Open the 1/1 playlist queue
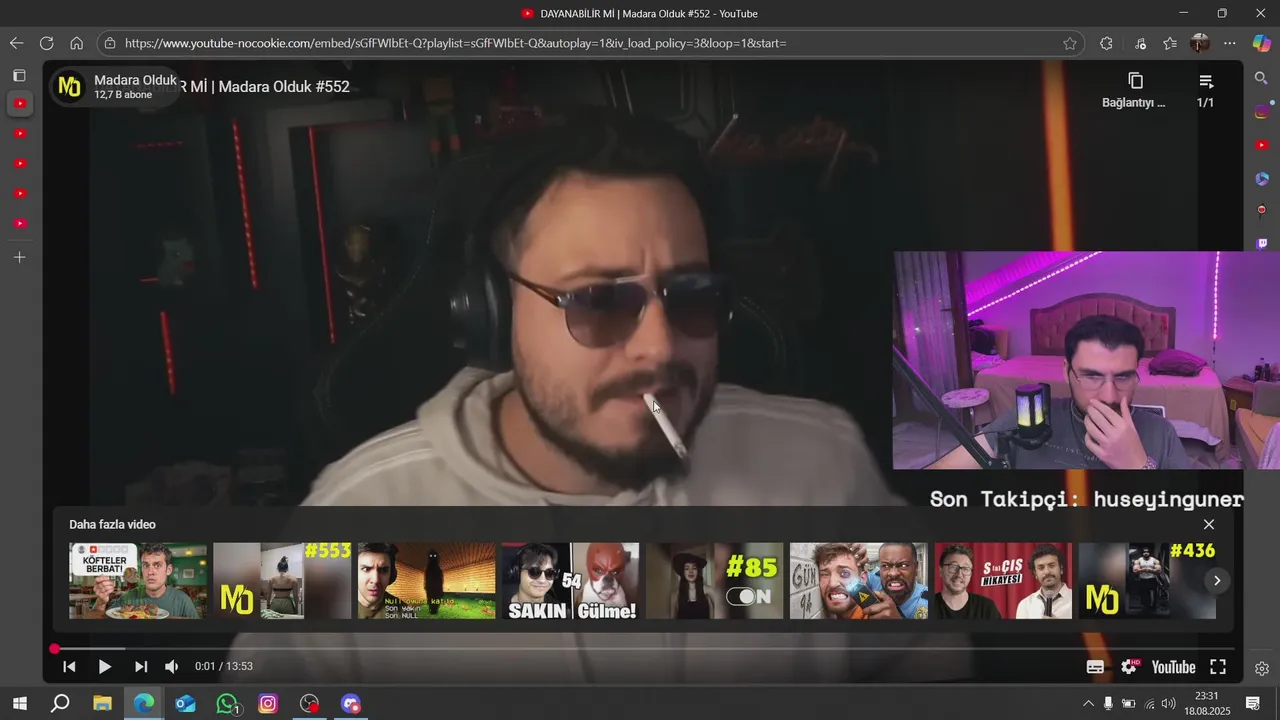 [1206, 88]
